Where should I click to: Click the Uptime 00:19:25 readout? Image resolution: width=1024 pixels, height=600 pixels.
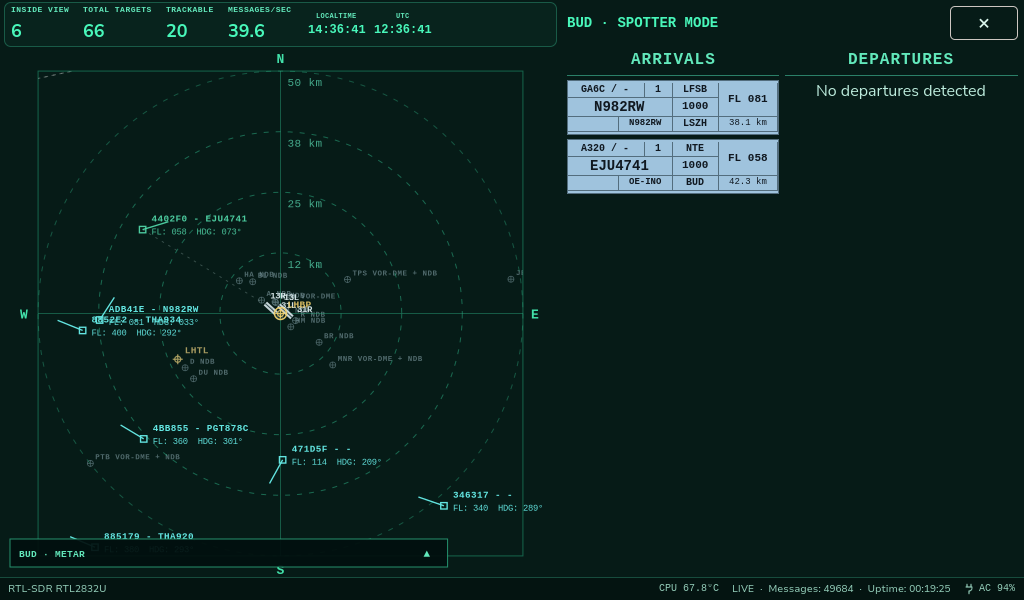[x=908, y=588]
